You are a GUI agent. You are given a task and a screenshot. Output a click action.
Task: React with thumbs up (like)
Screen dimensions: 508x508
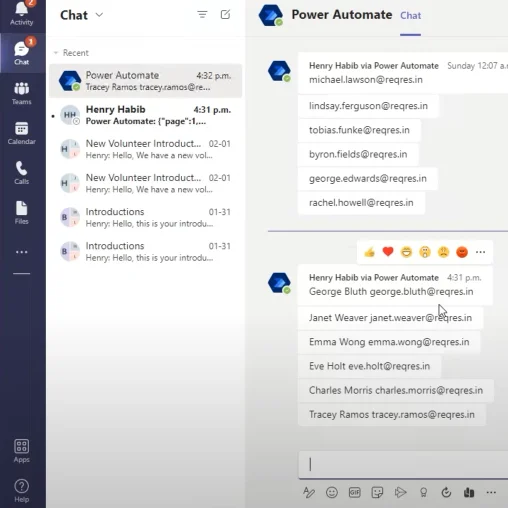pyautogui.click(x=370, y=252)
